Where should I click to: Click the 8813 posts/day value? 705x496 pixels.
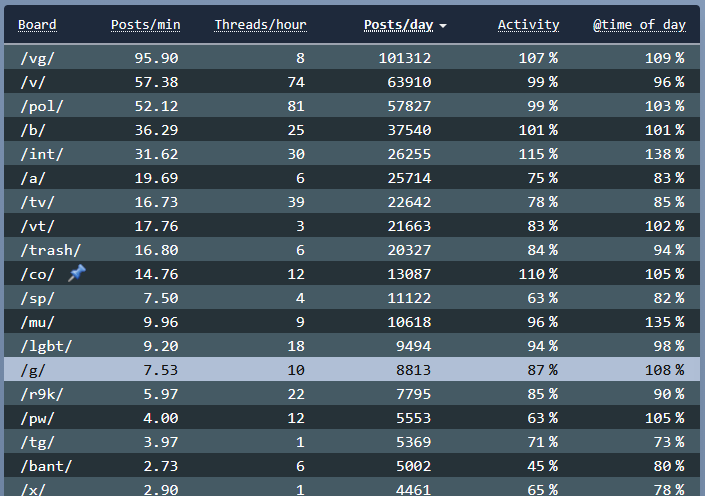[414, 371]
